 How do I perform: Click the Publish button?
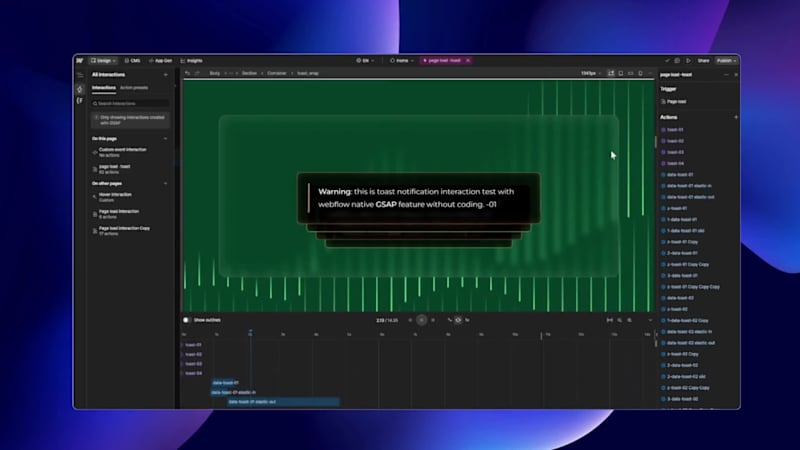(x=726, y=61)
